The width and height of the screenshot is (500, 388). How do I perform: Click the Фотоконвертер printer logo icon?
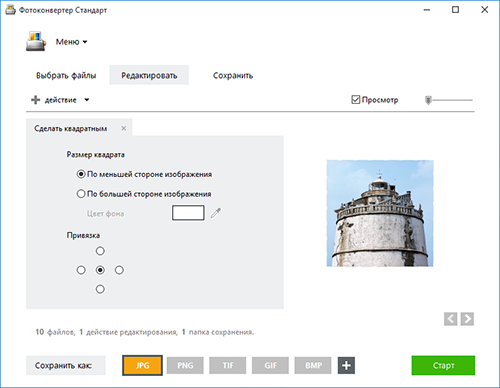[x=36, y=41]
